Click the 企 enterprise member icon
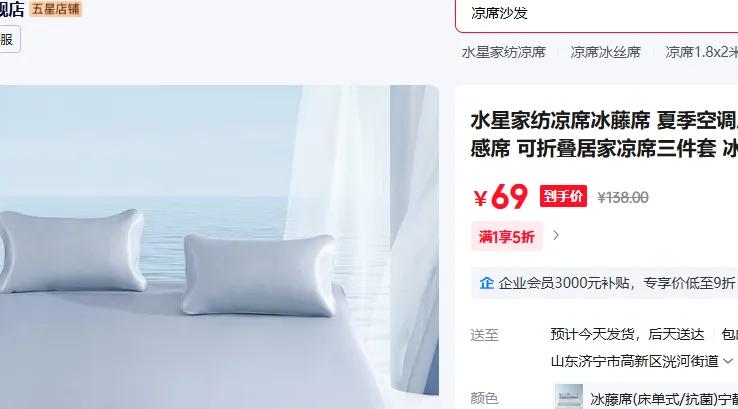 486,283
